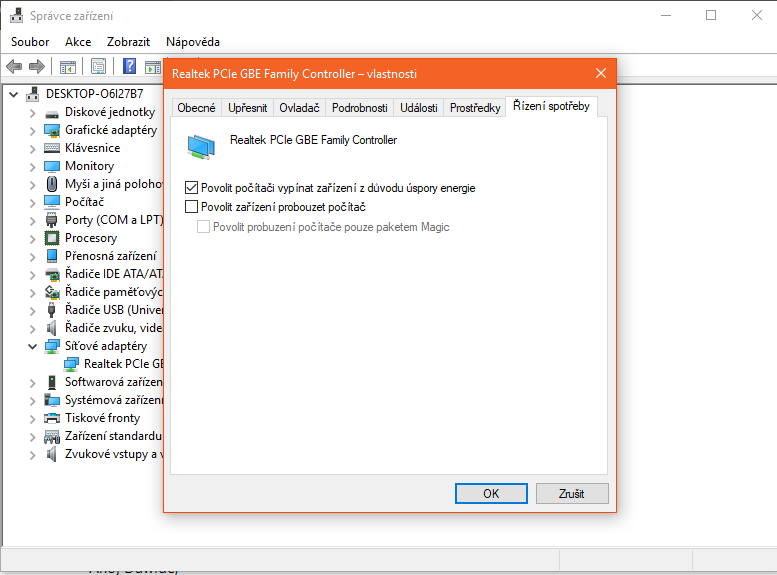This screenshot has height=575, width=777.
Task: Click the Řadiče IDE ATA icon
Action: pyautogui.click(x=52, y=274)
